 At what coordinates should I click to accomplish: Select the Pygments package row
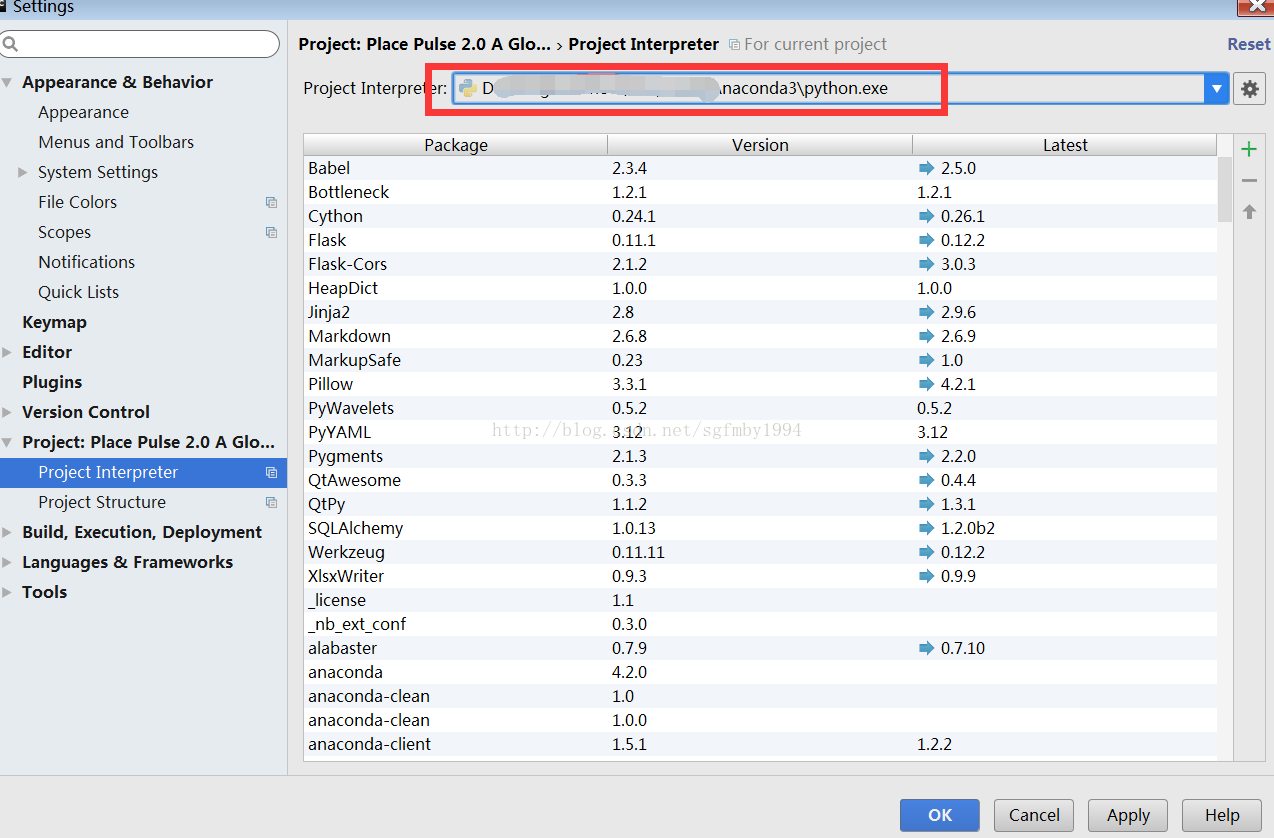point(760,456)
